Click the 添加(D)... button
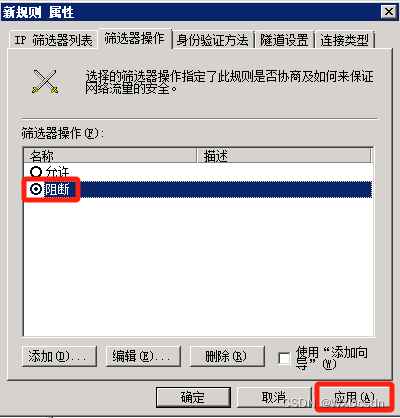 pyautogui.click(x=59, y=356)
